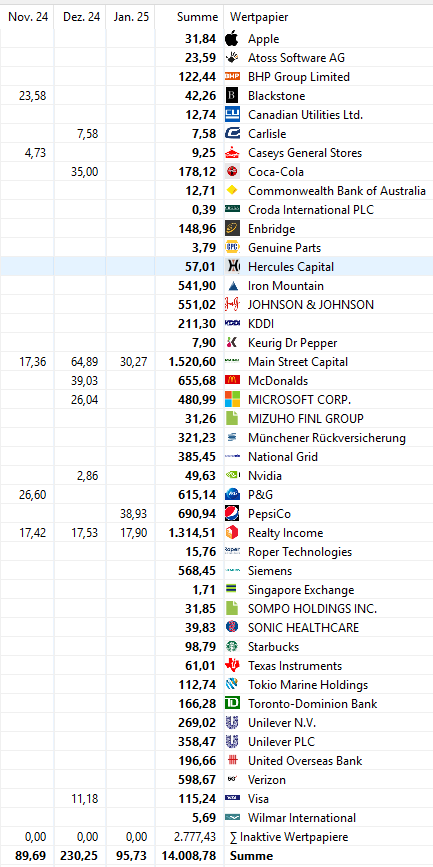The height and width of the screenshot is (867, 433).
Task: Click the Johnson & Johnson logo
Action: click(232, 305)
